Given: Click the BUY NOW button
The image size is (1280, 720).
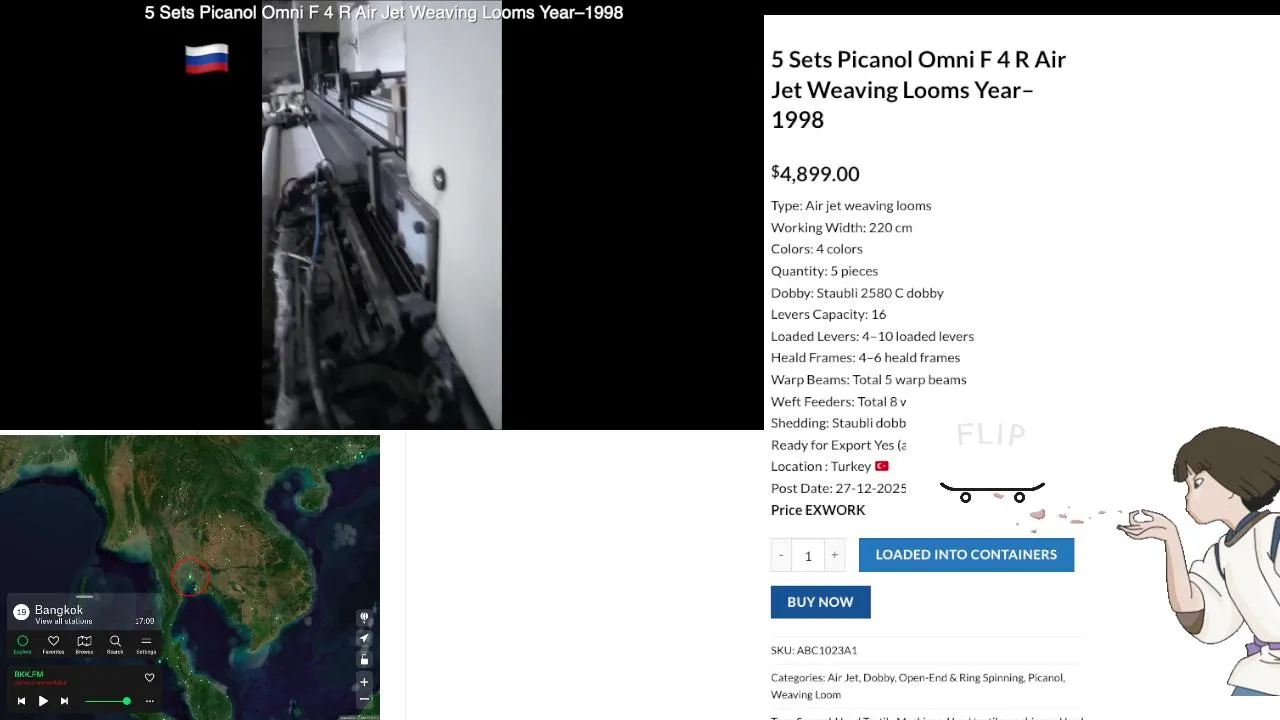Looking at the screenshot, I should pos(820,602).
